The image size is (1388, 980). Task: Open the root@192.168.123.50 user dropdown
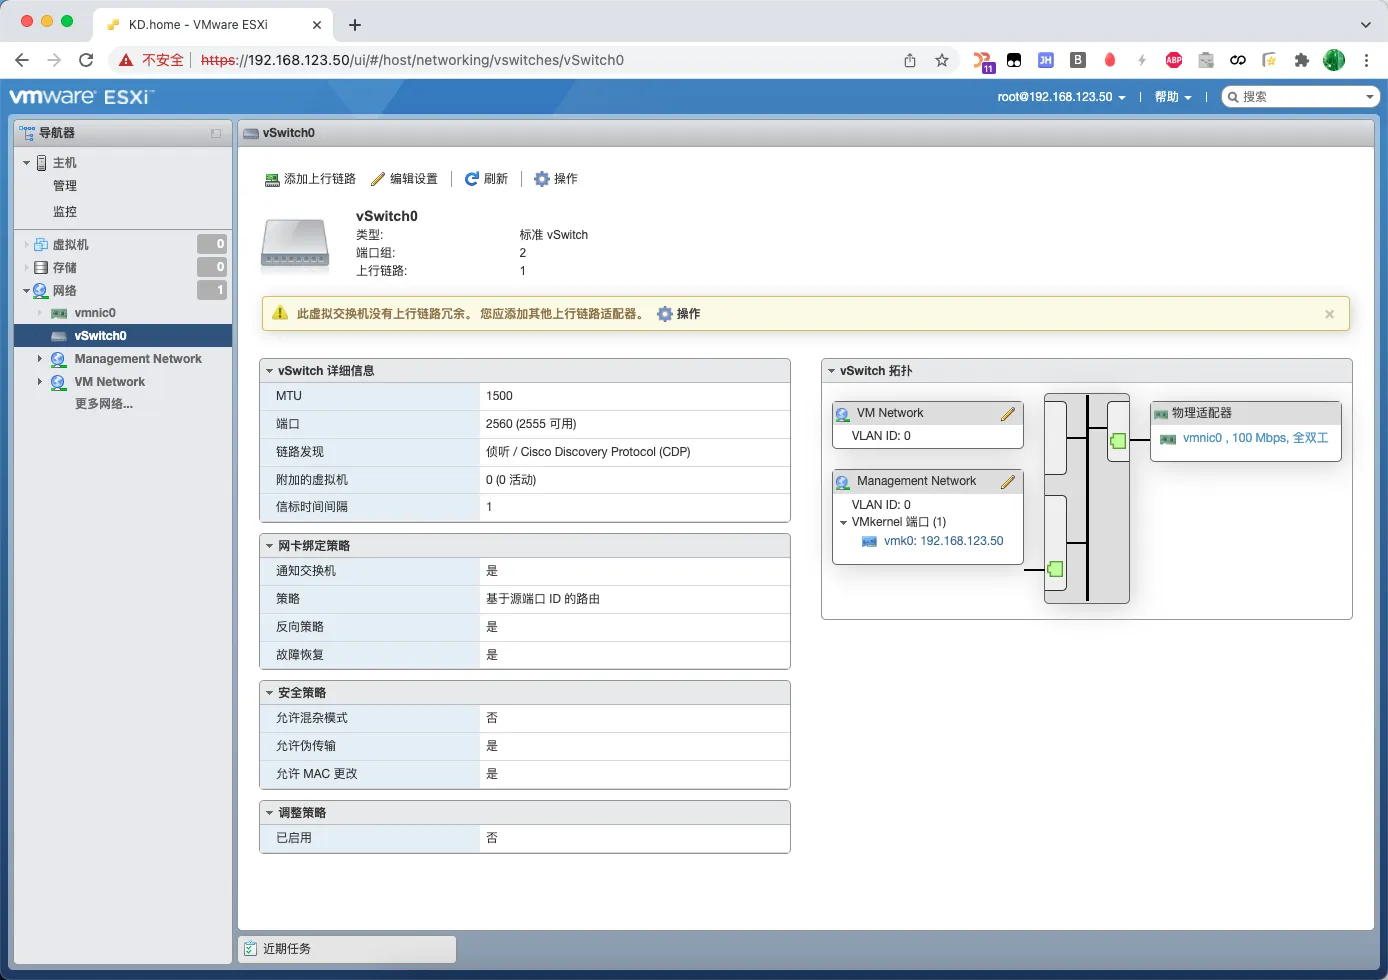1061,97
